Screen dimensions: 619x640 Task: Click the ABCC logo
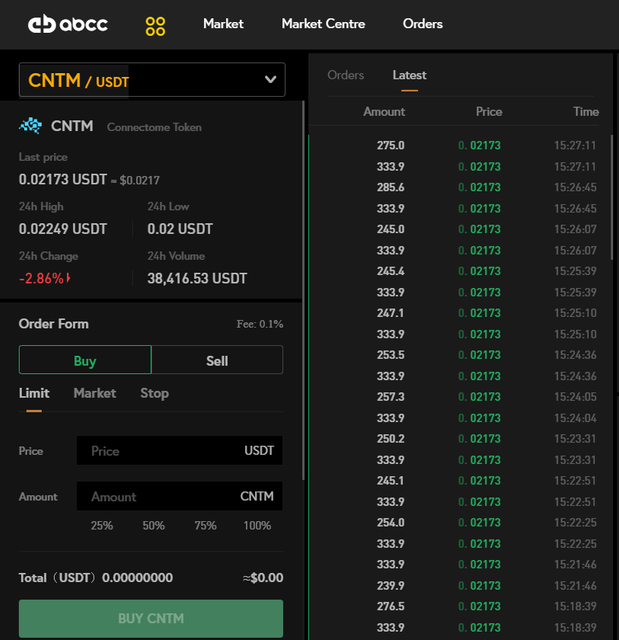click(68, 24)
